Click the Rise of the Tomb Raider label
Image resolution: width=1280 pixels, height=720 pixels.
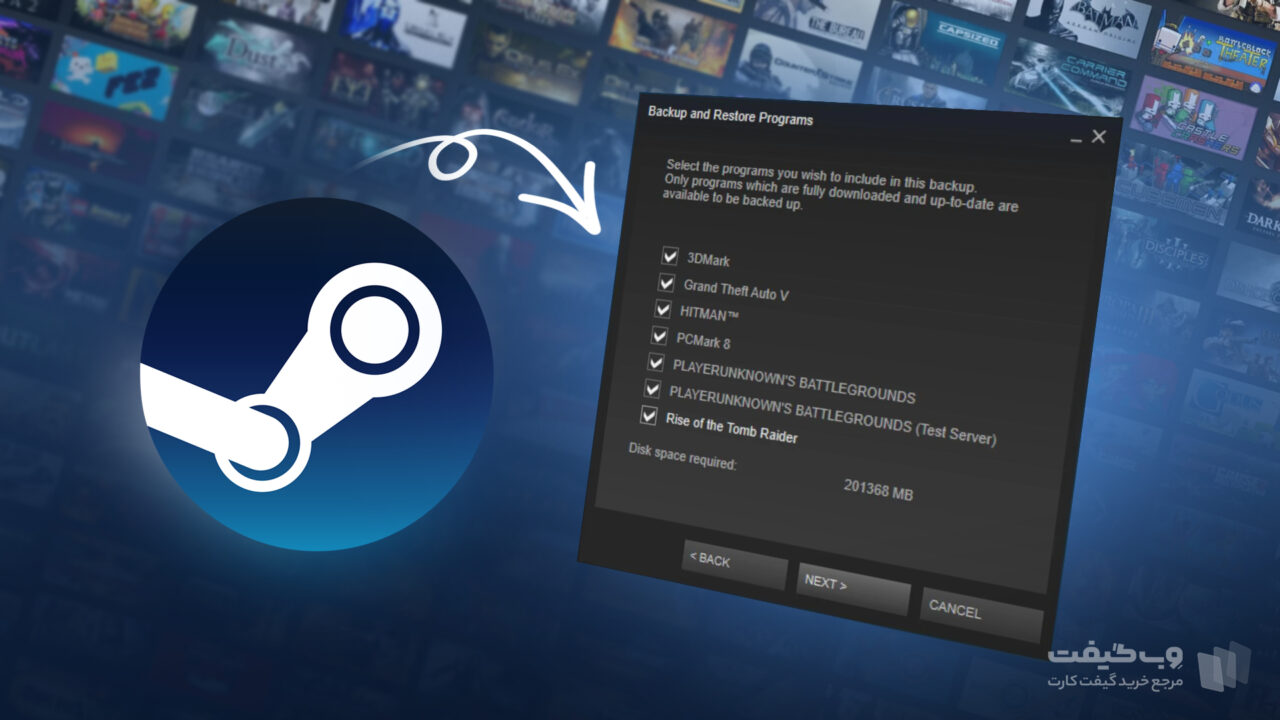tap(732, 428)
